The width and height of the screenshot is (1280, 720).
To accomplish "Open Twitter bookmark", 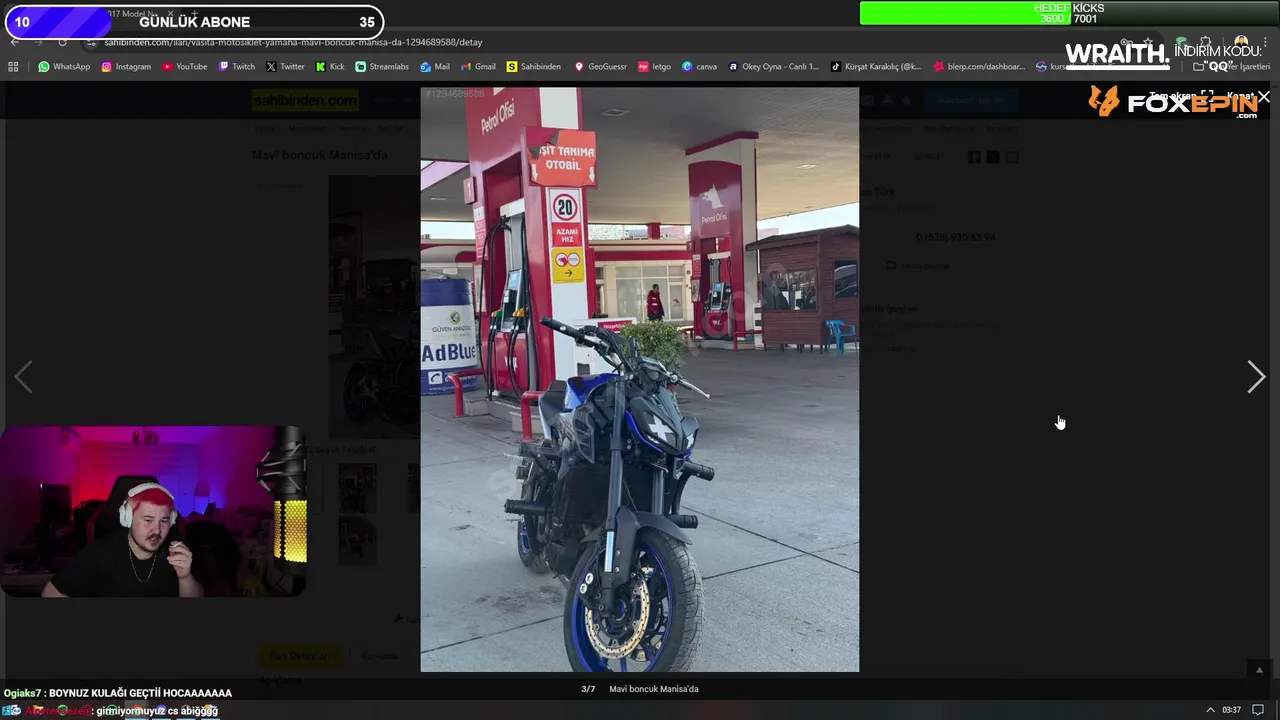I will pos(285,67).
